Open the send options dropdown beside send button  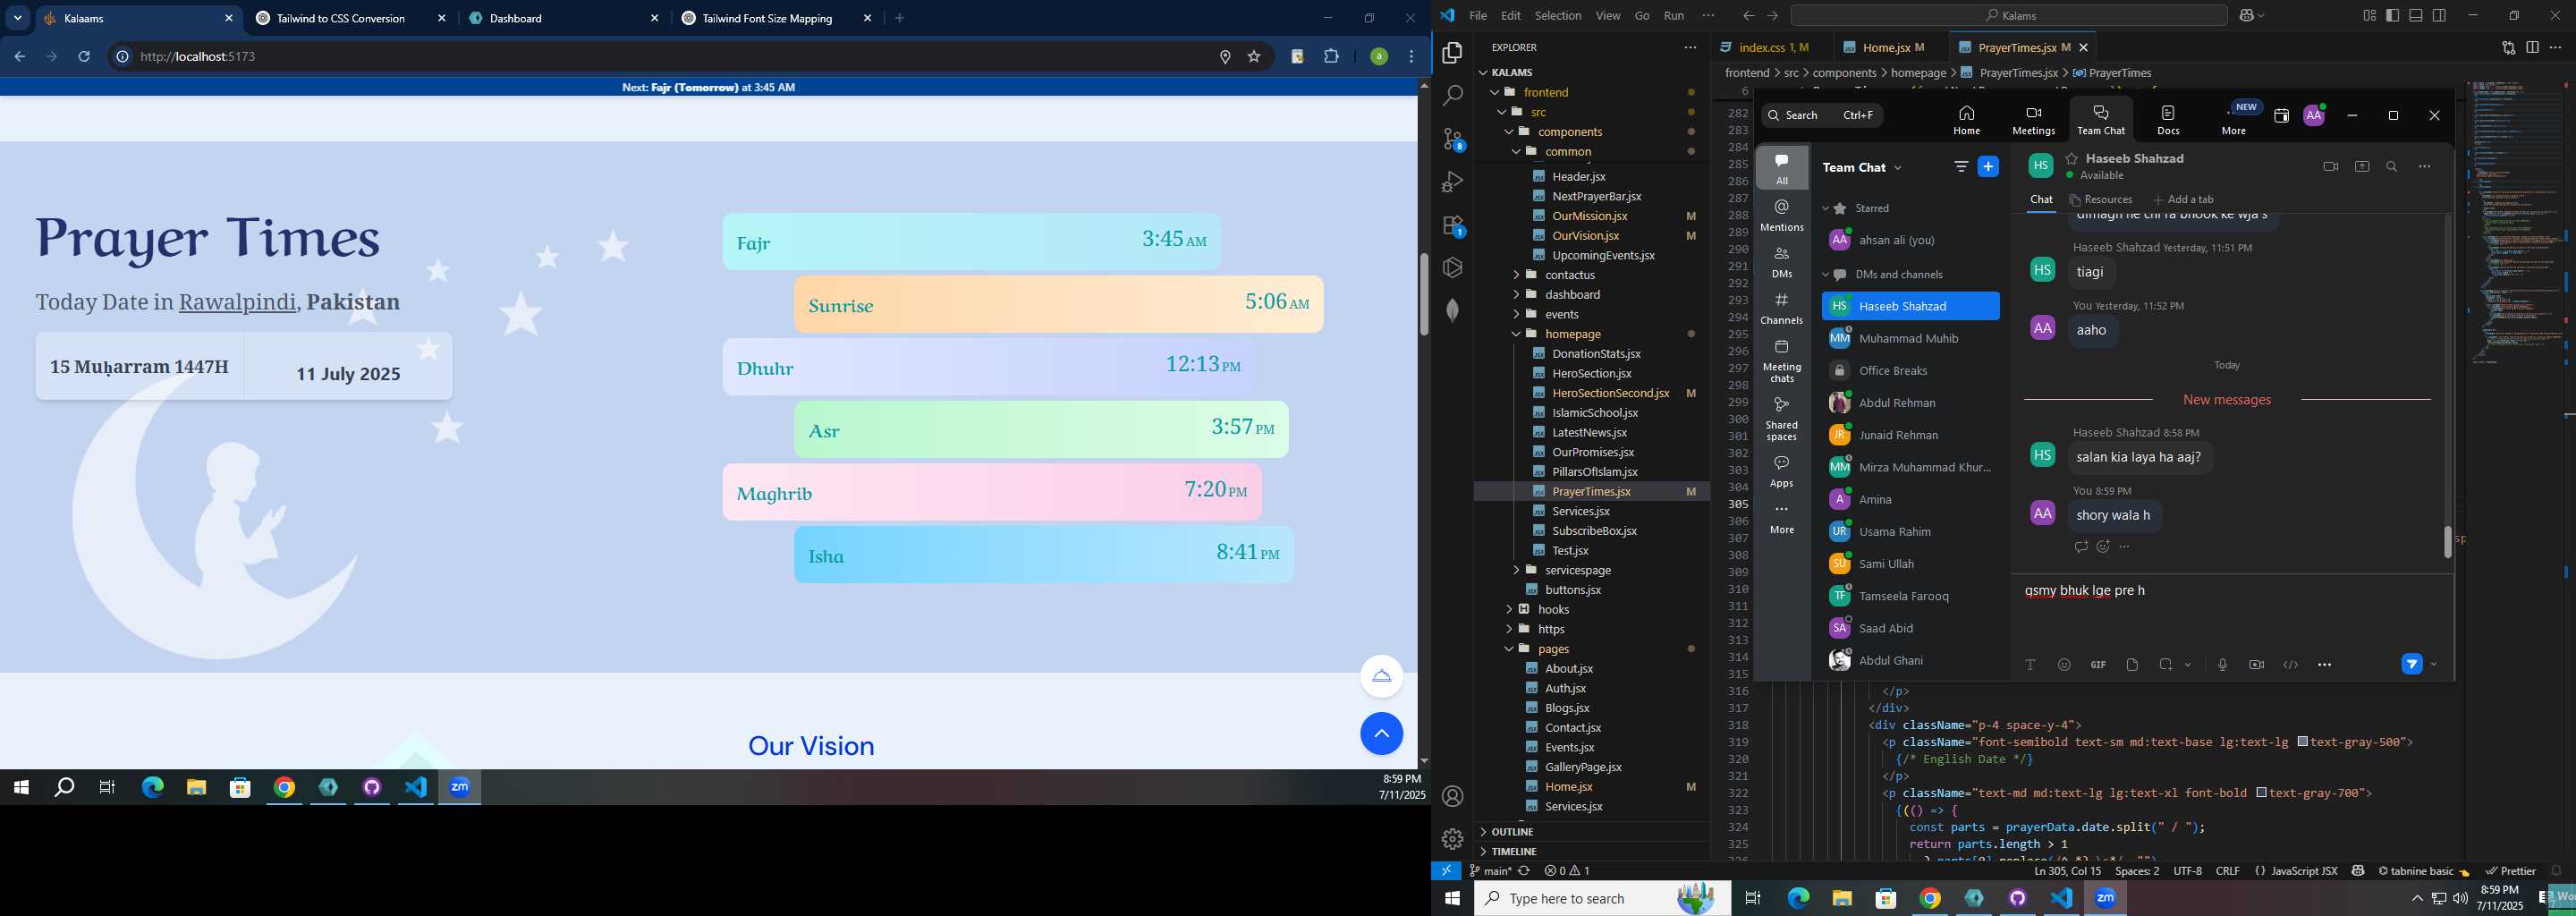2433,664
